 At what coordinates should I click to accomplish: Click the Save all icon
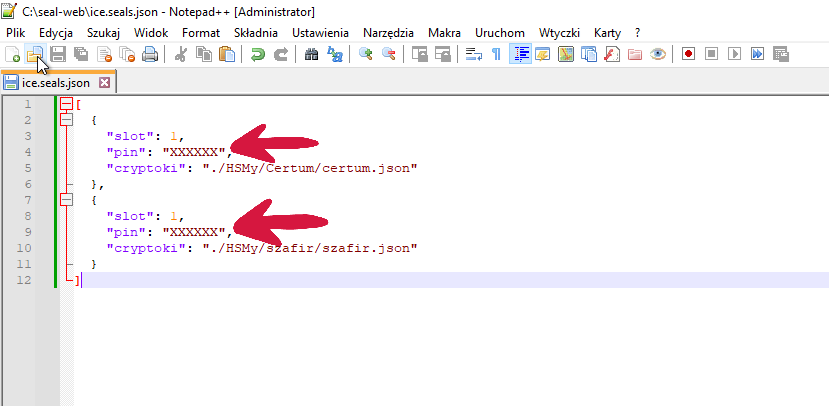[x=80, y=55]
